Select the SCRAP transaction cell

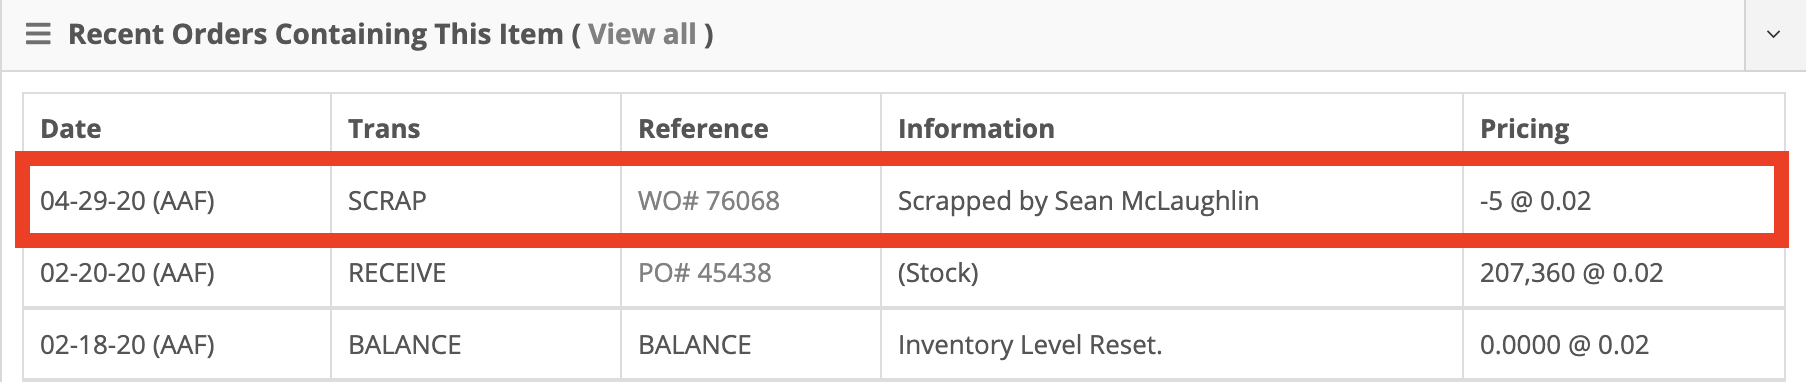pos(476,201)
